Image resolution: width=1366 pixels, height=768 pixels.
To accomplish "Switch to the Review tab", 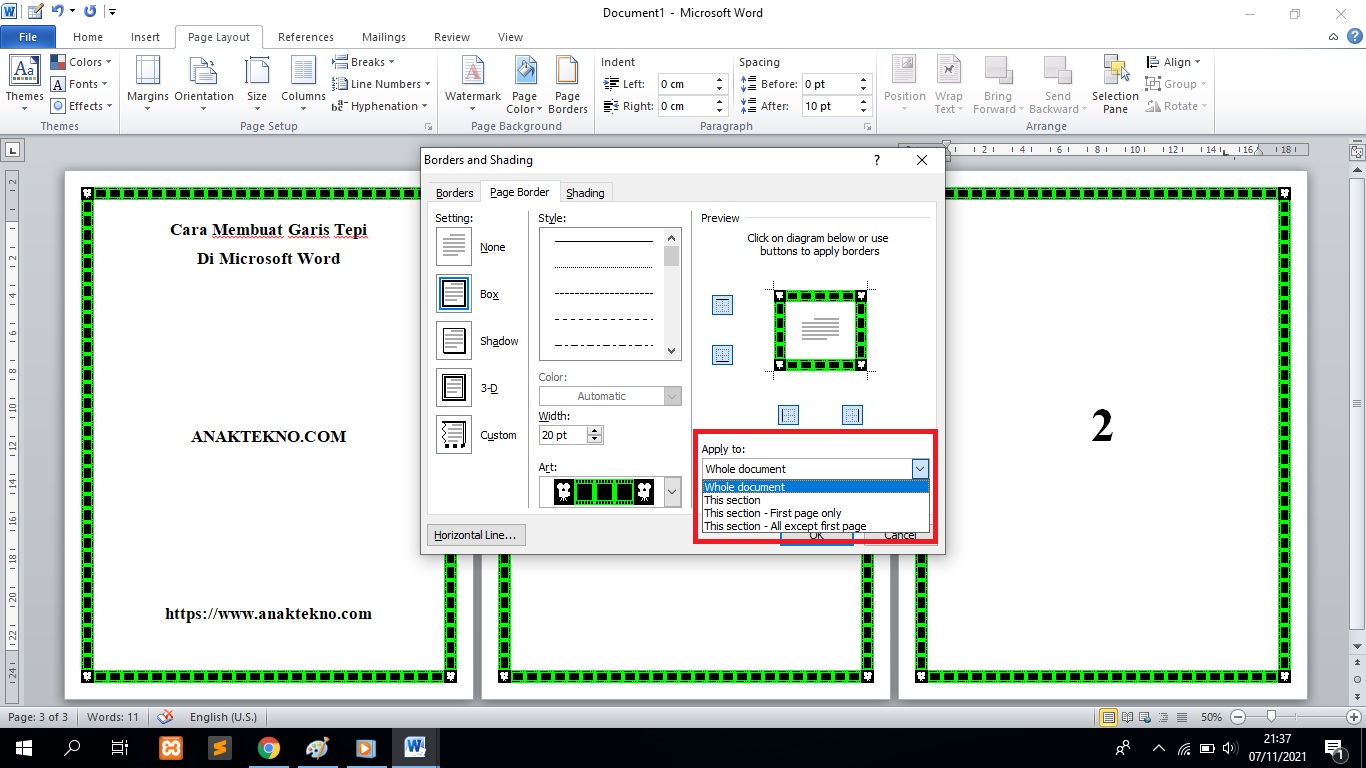I will pos(452,37).
